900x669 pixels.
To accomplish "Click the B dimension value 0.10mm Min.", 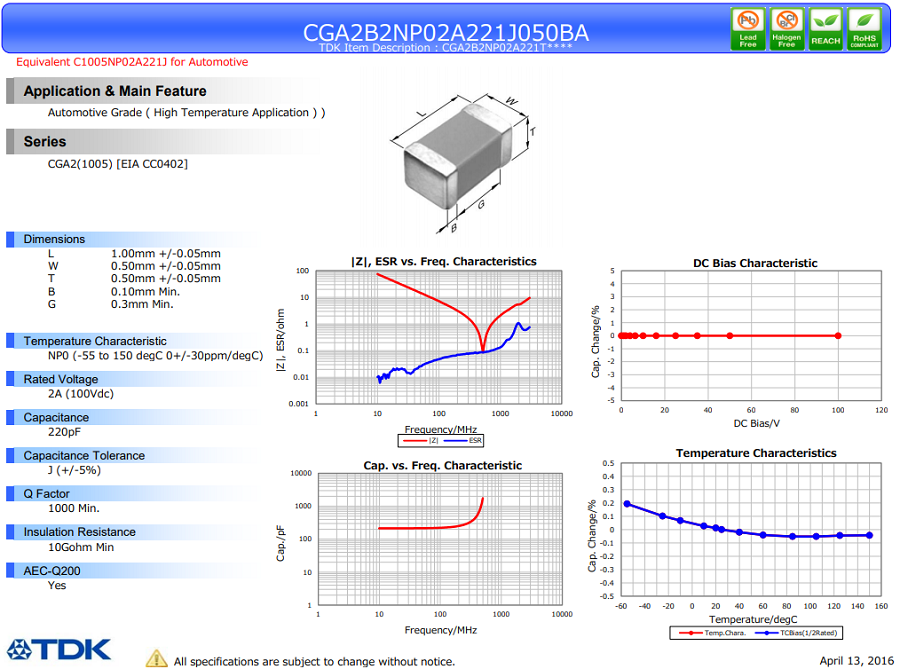I will 145,291.
